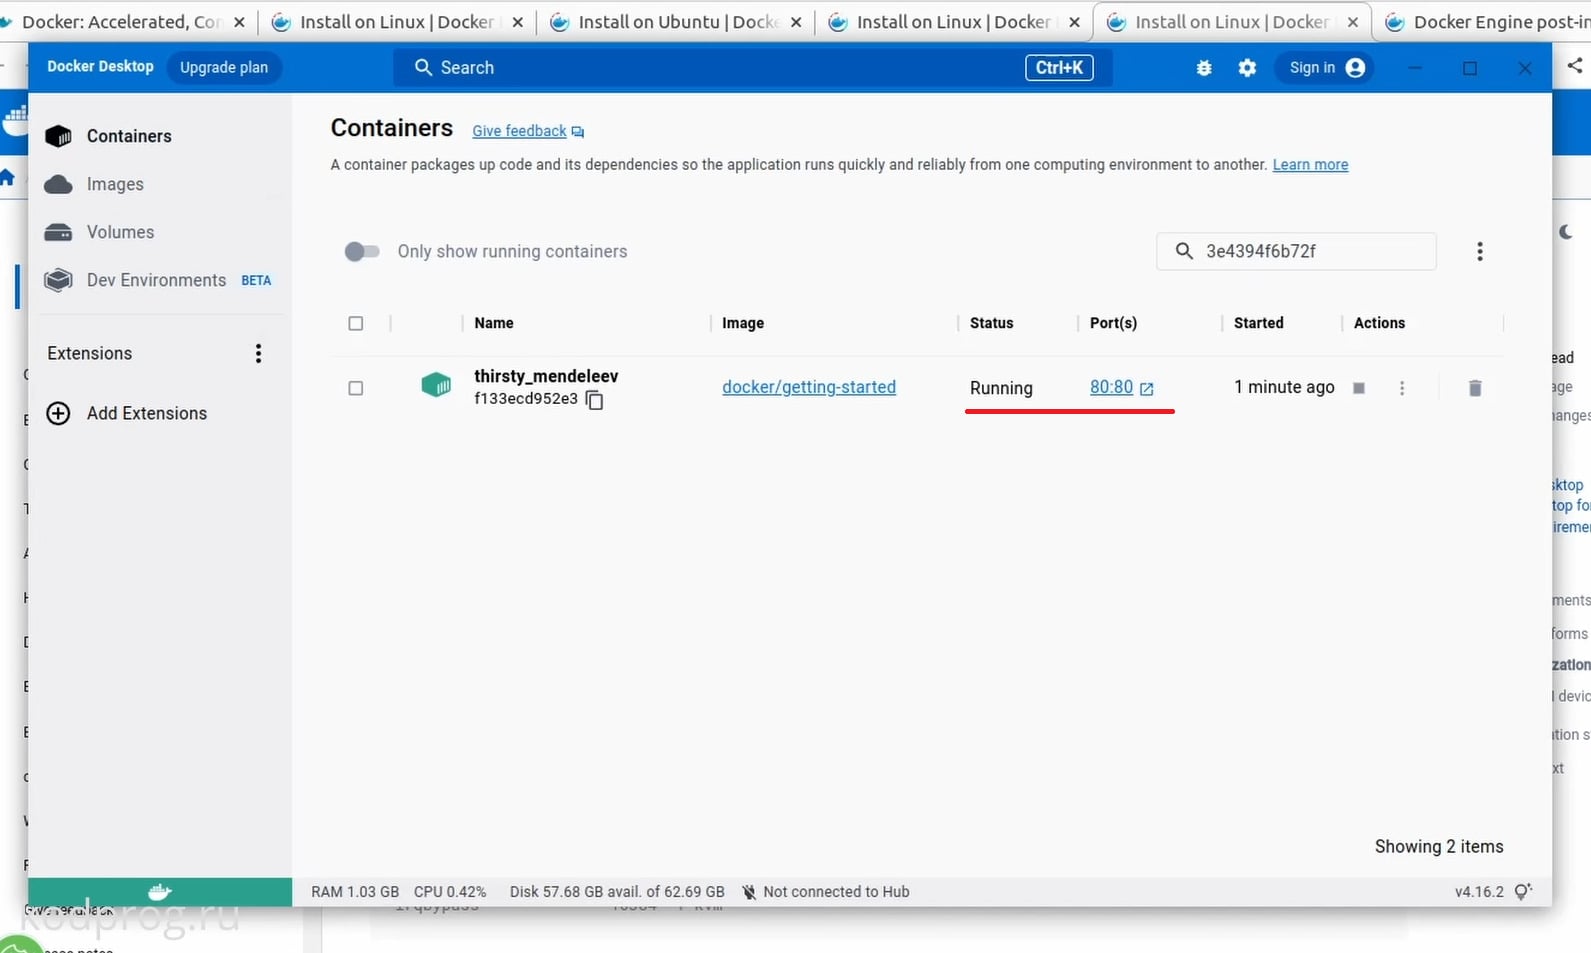Open the Learn more link
Image resolution: width=1591 pixels, height=953 pixels.
point(1310,165)
